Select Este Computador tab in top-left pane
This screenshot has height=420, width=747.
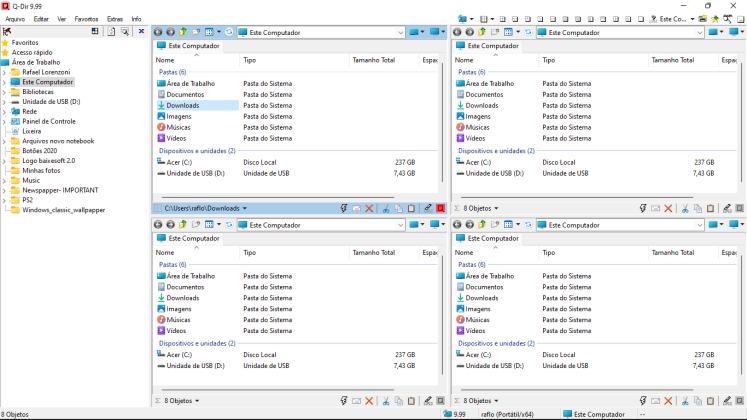pyautogui.click(x=189, y=46)
